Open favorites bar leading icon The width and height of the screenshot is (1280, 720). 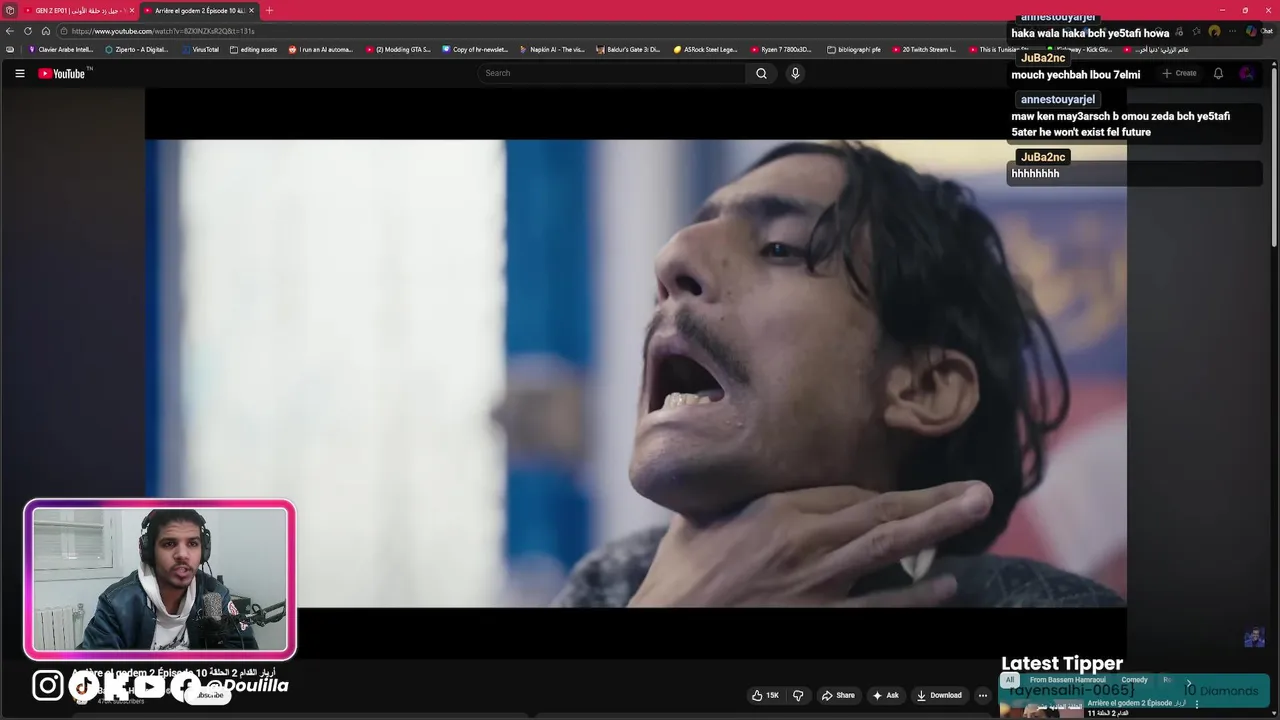[x=10, y=49]
